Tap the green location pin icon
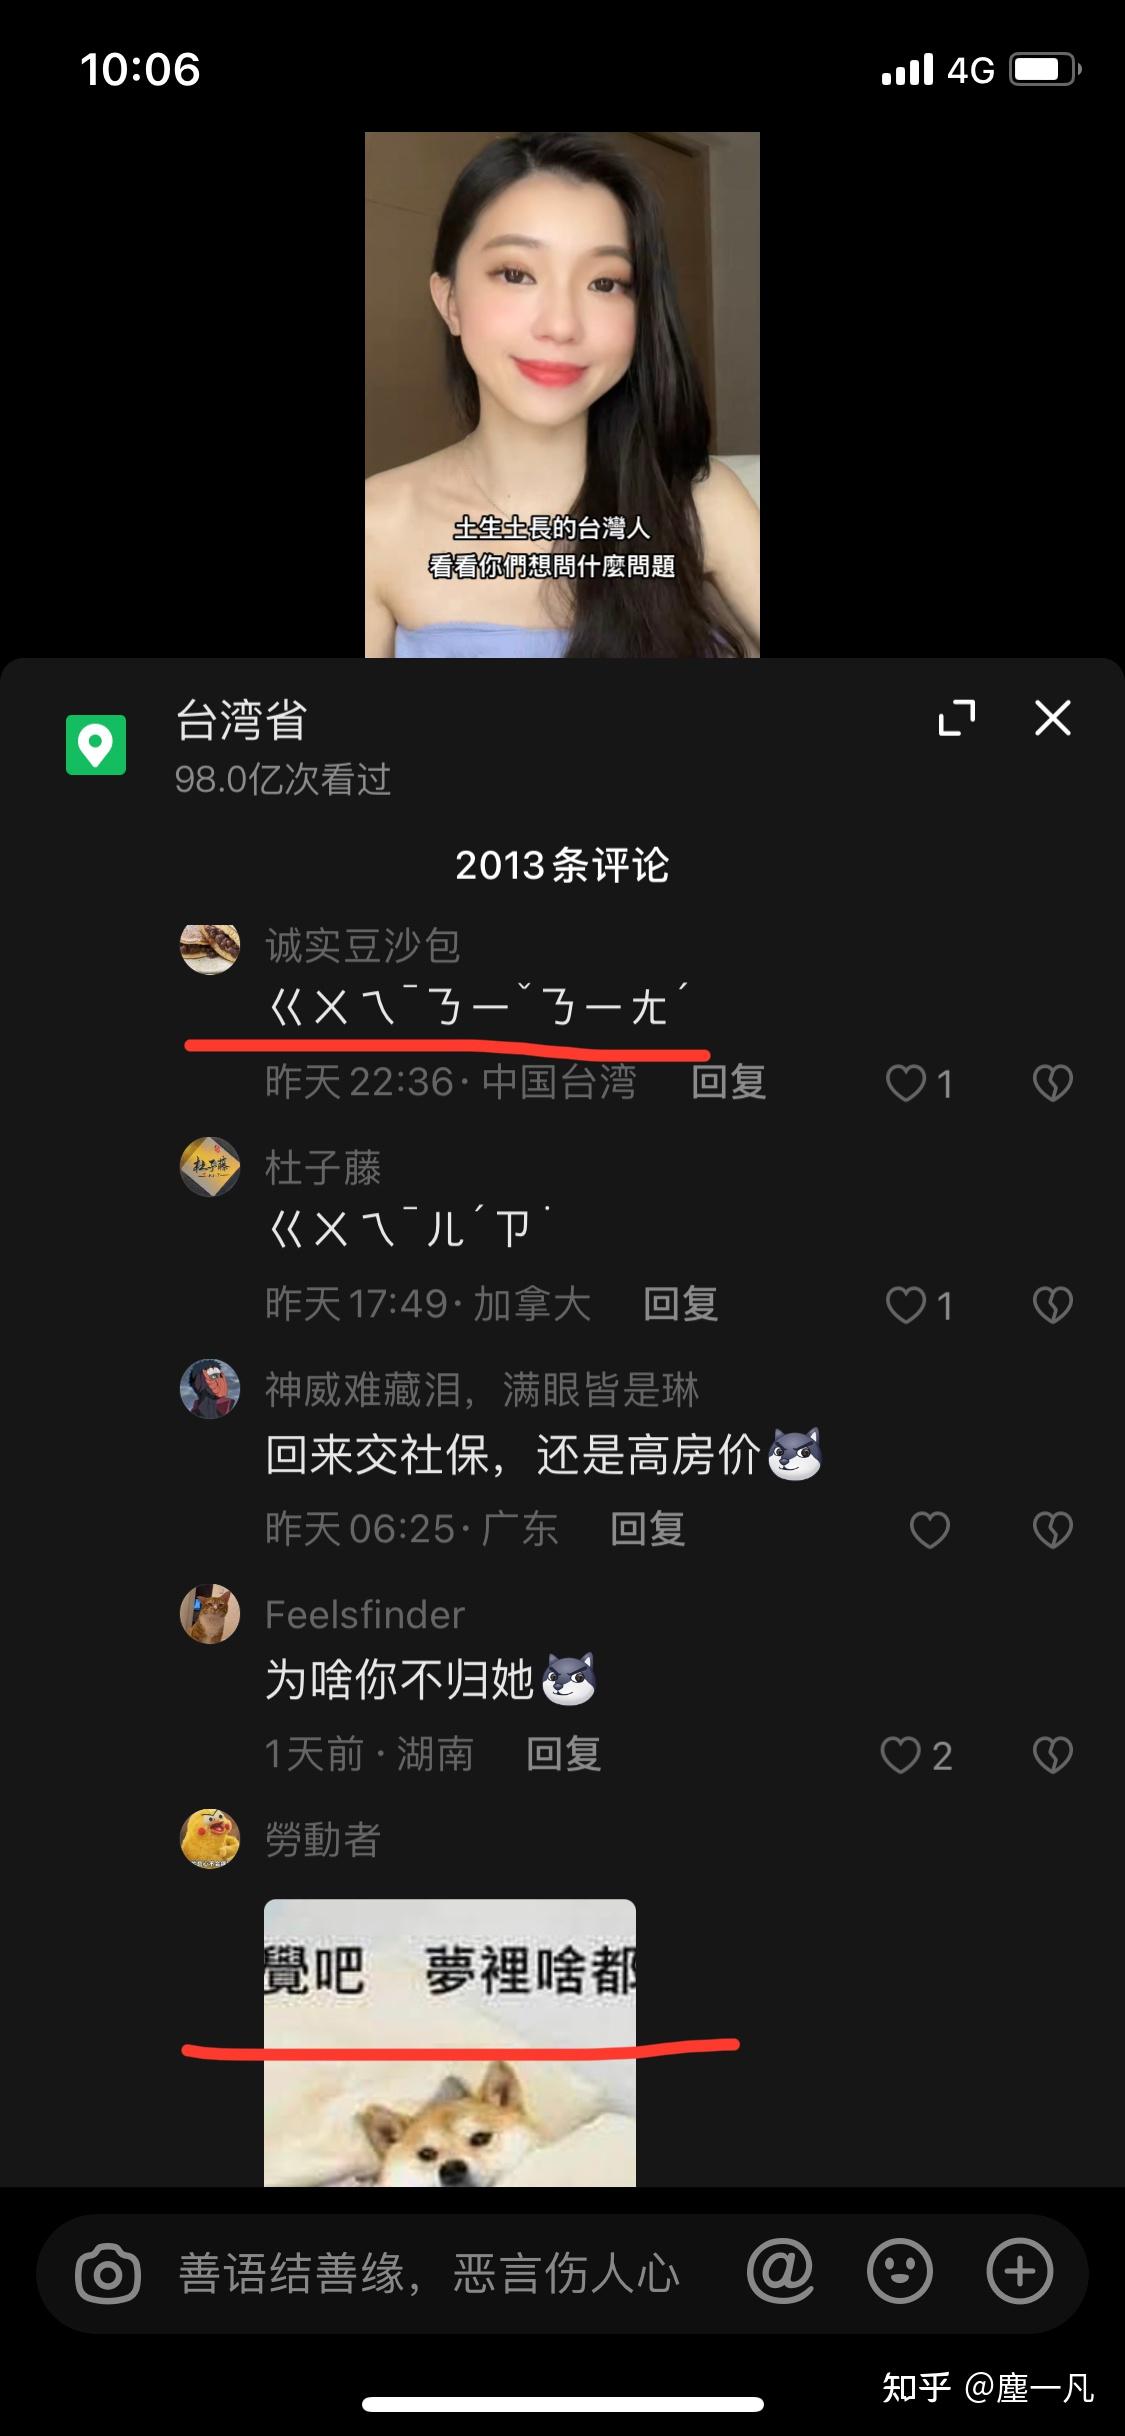1125x2436 pixels. pos(96,745)
